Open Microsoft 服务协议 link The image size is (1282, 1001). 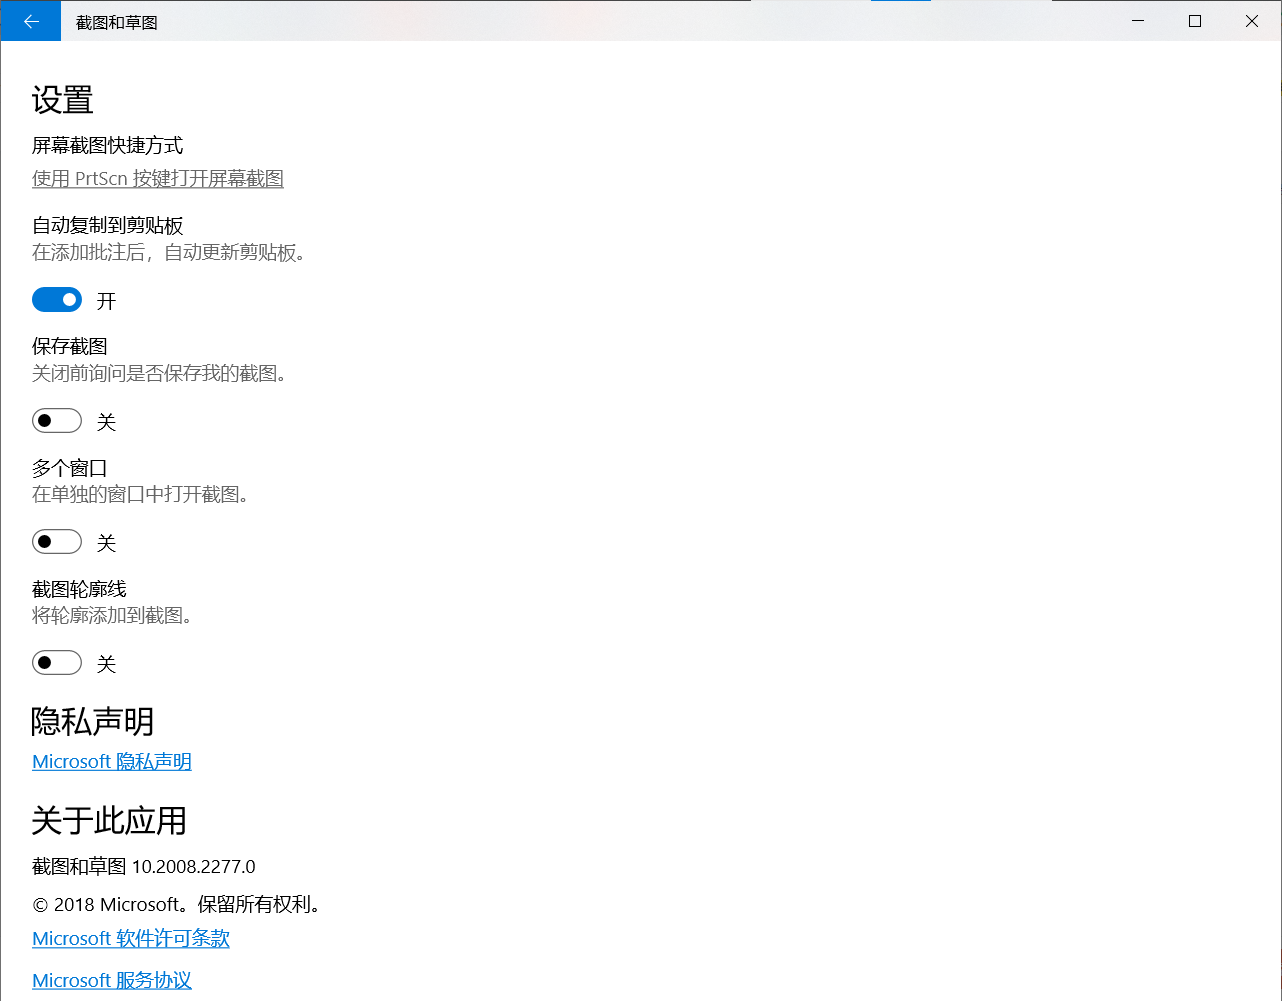coord(111,979)
